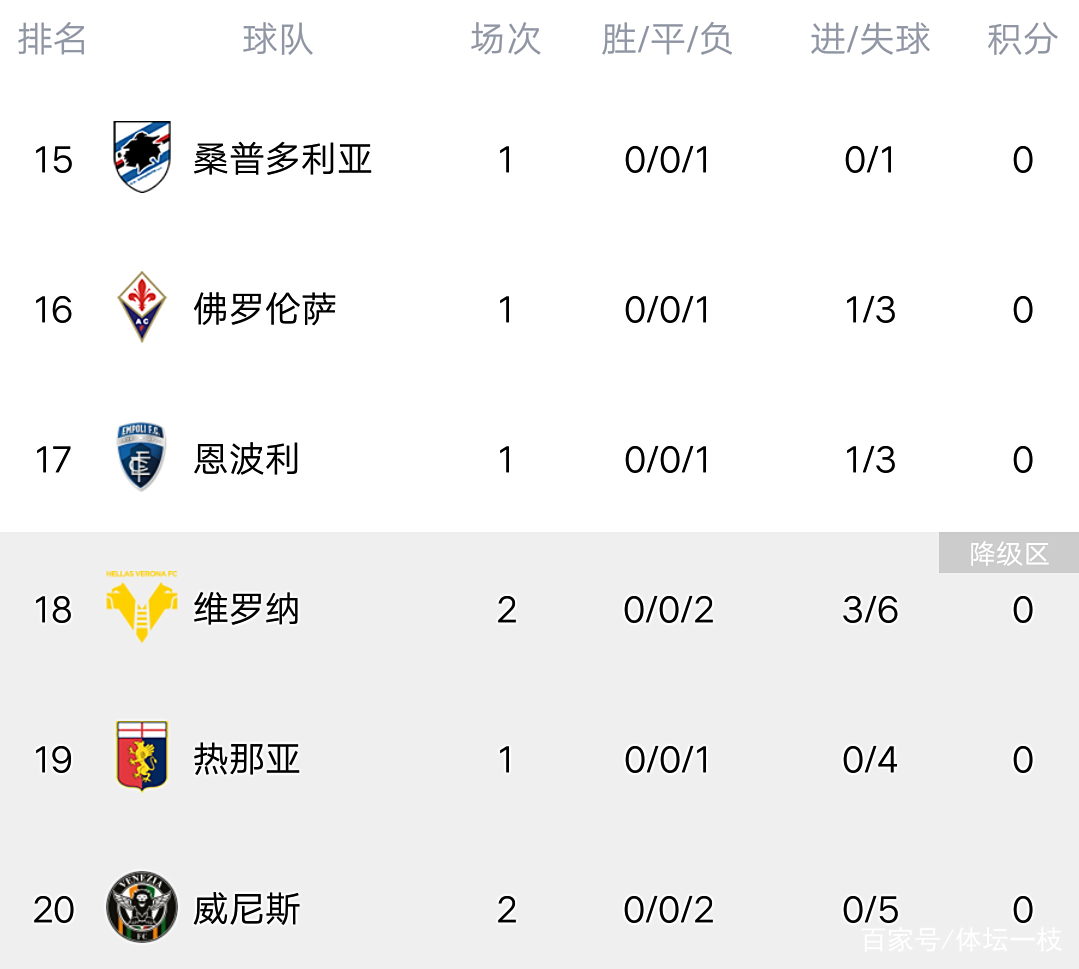Click the Genoa club crest
The height and width of the screenshot is (969, 1079).
tap(142, 757)
